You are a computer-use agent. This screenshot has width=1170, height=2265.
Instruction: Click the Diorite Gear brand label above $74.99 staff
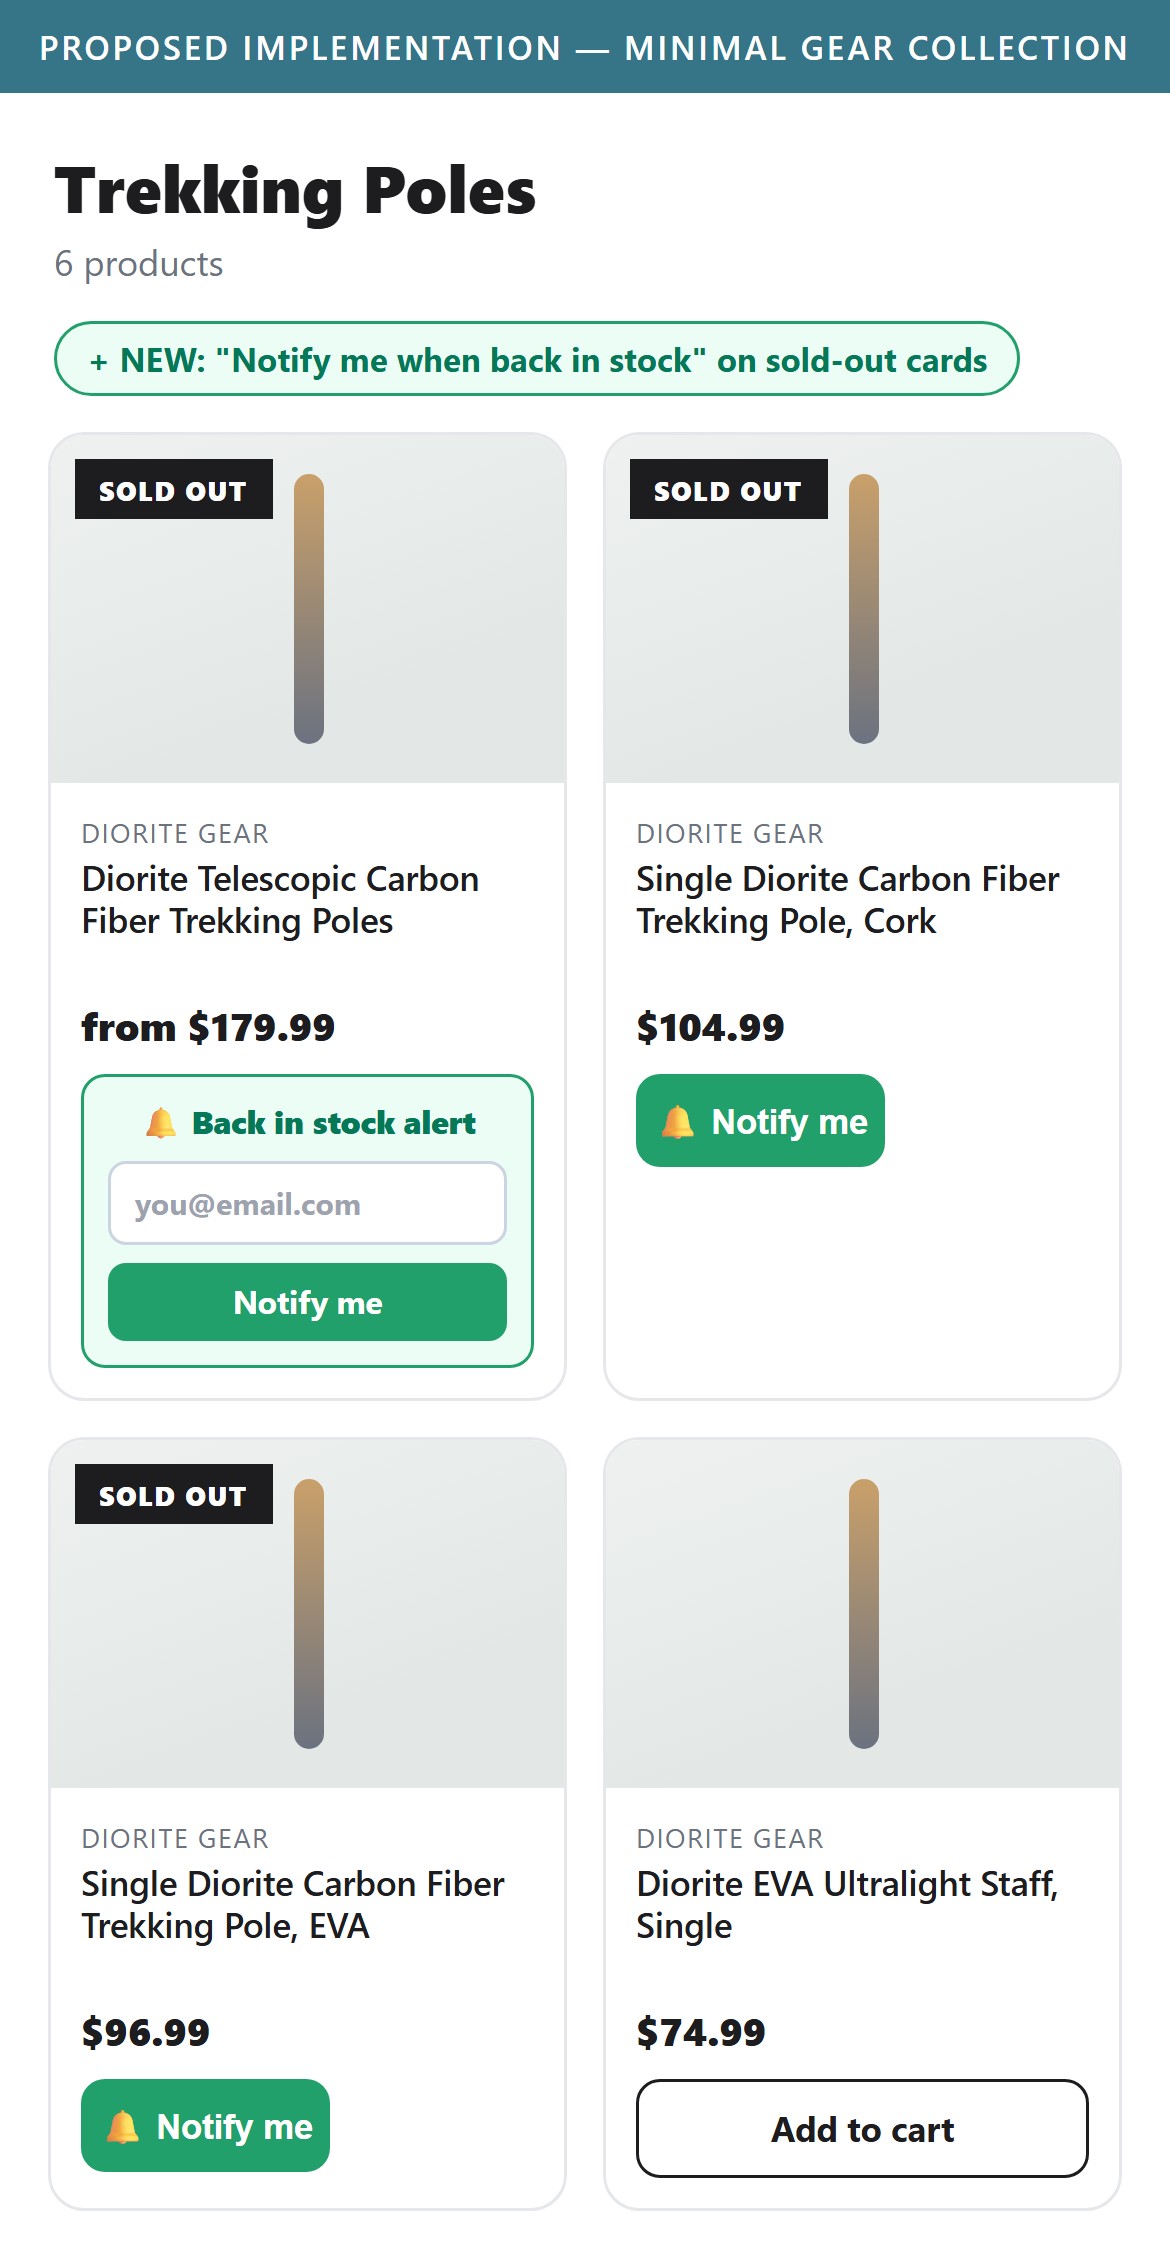point(730,1838)
